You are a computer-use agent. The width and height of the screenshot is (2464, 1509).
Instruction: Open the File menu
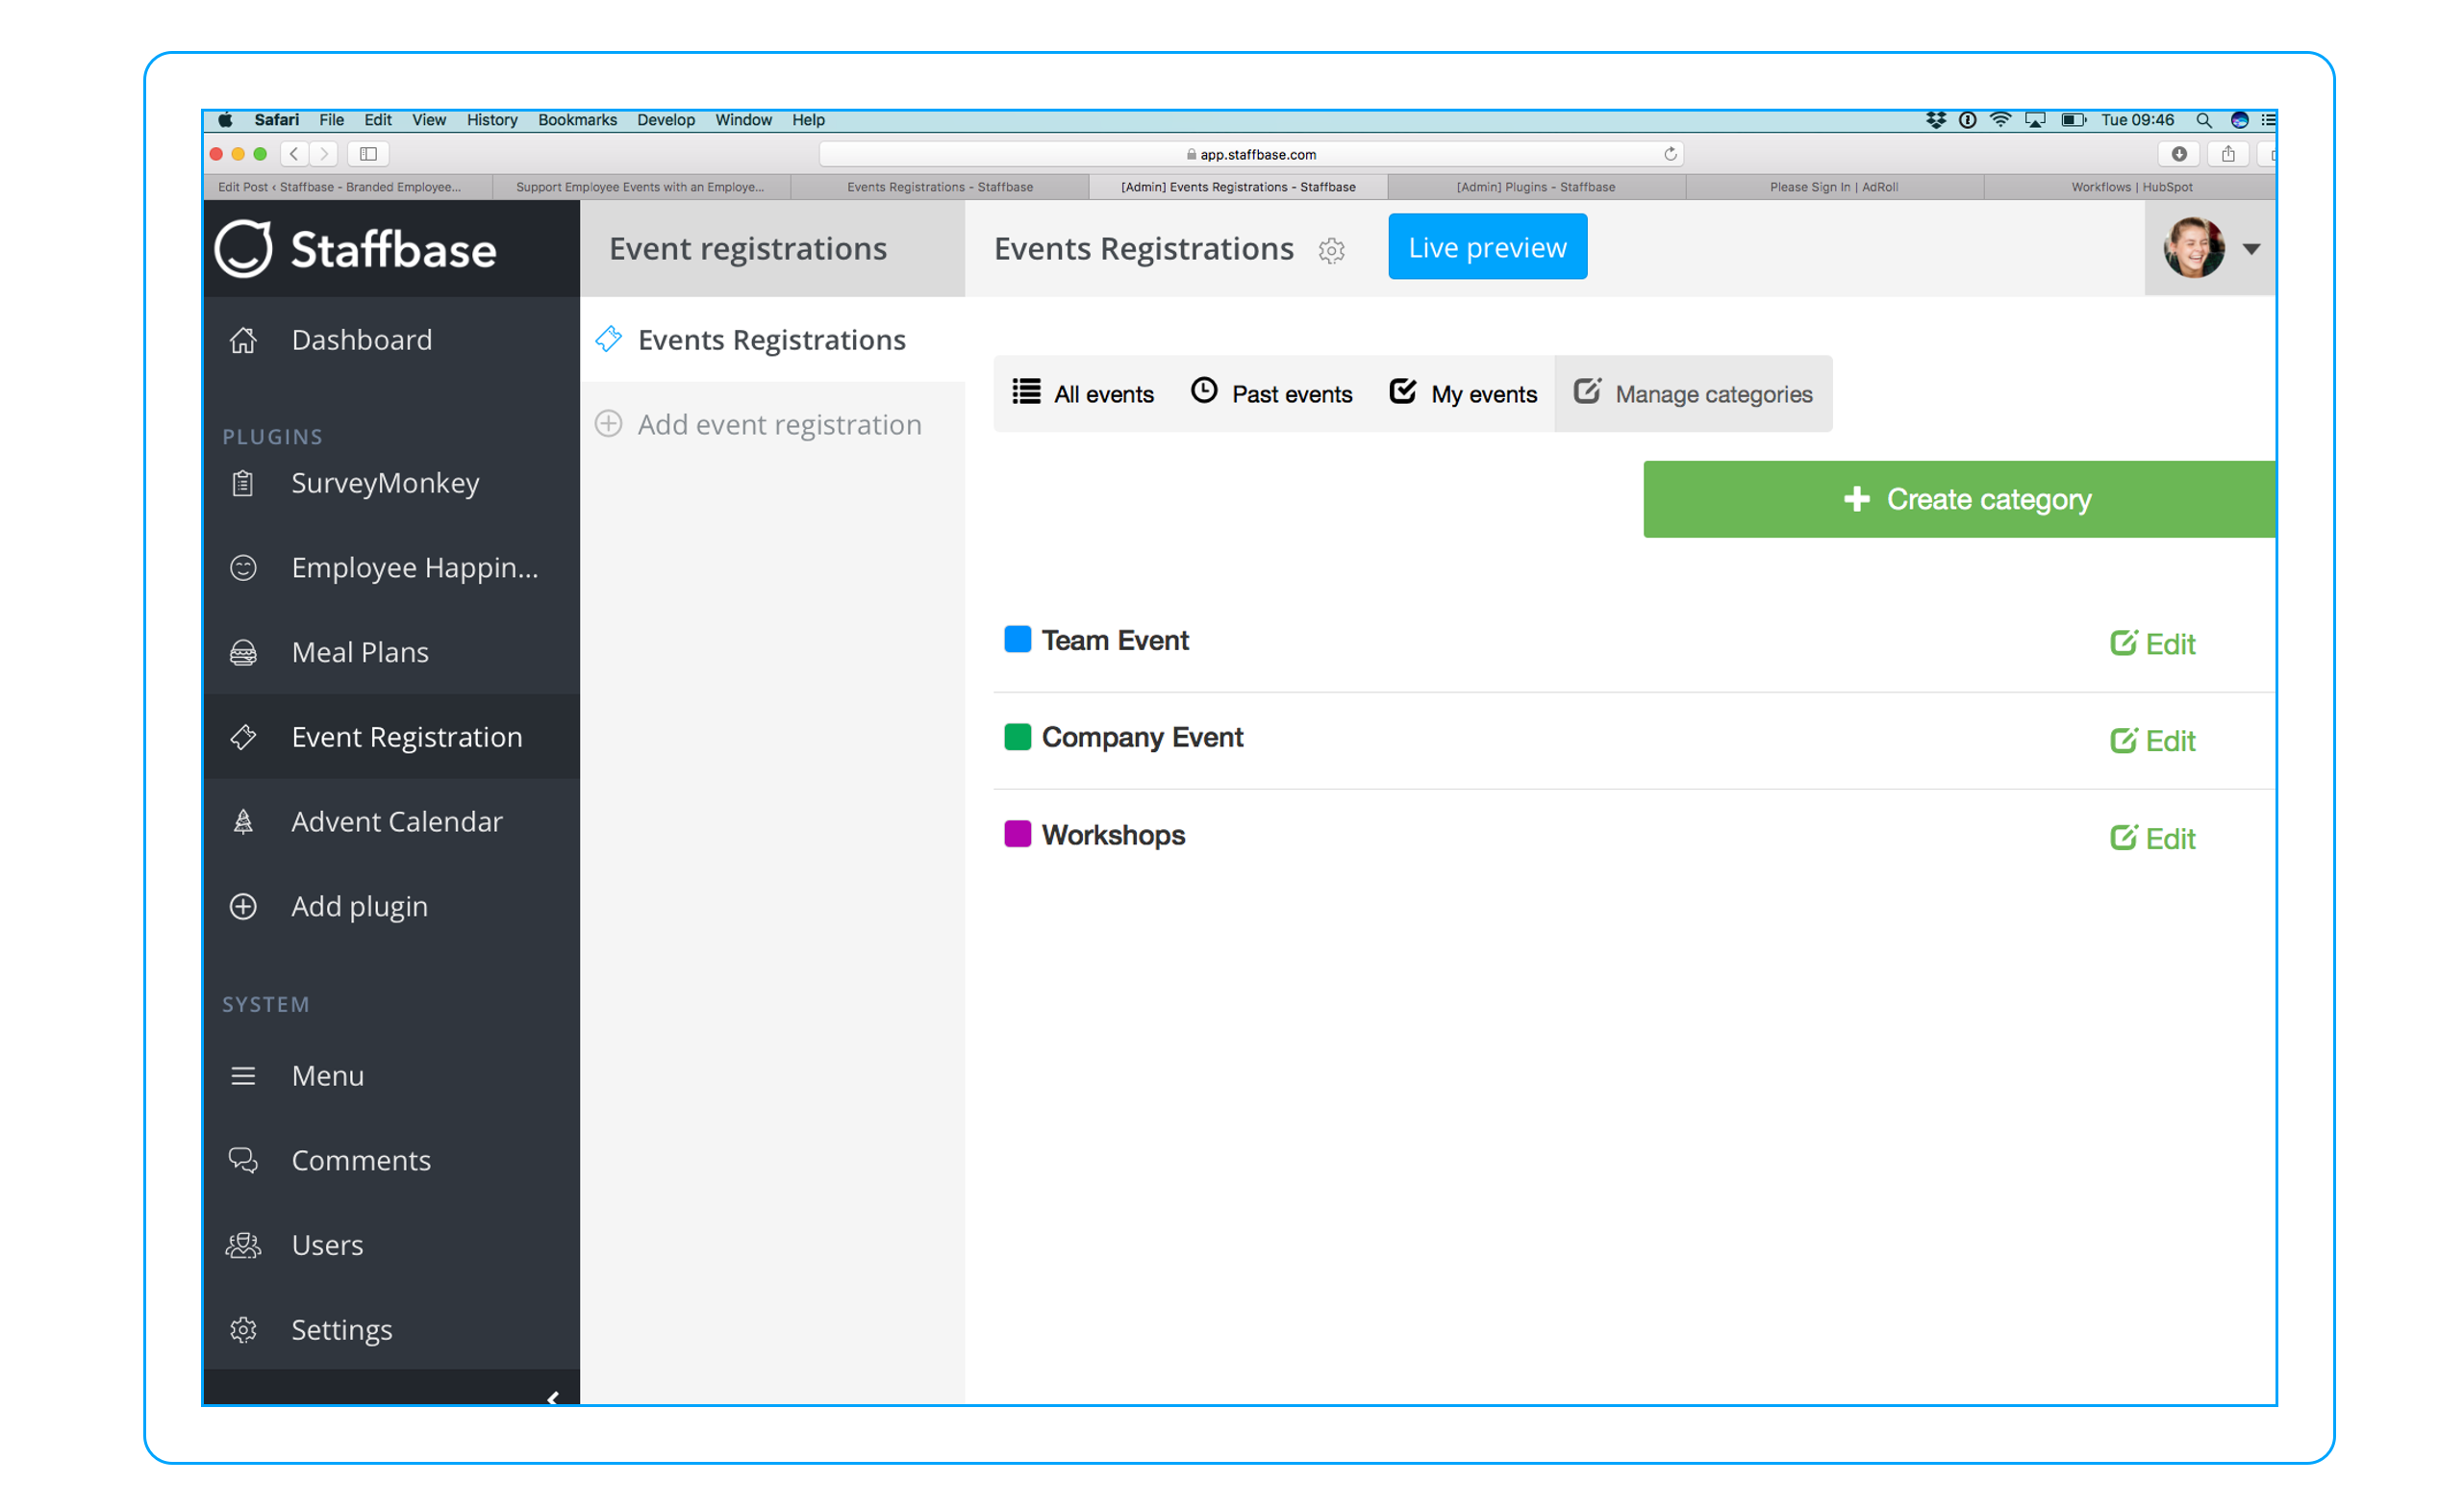click(331, 120)
